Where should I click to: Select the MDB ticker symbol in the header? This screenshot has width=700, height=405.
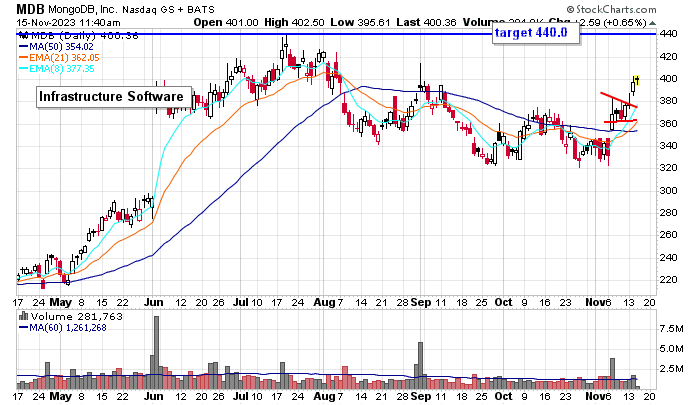[x=30, y=9]
